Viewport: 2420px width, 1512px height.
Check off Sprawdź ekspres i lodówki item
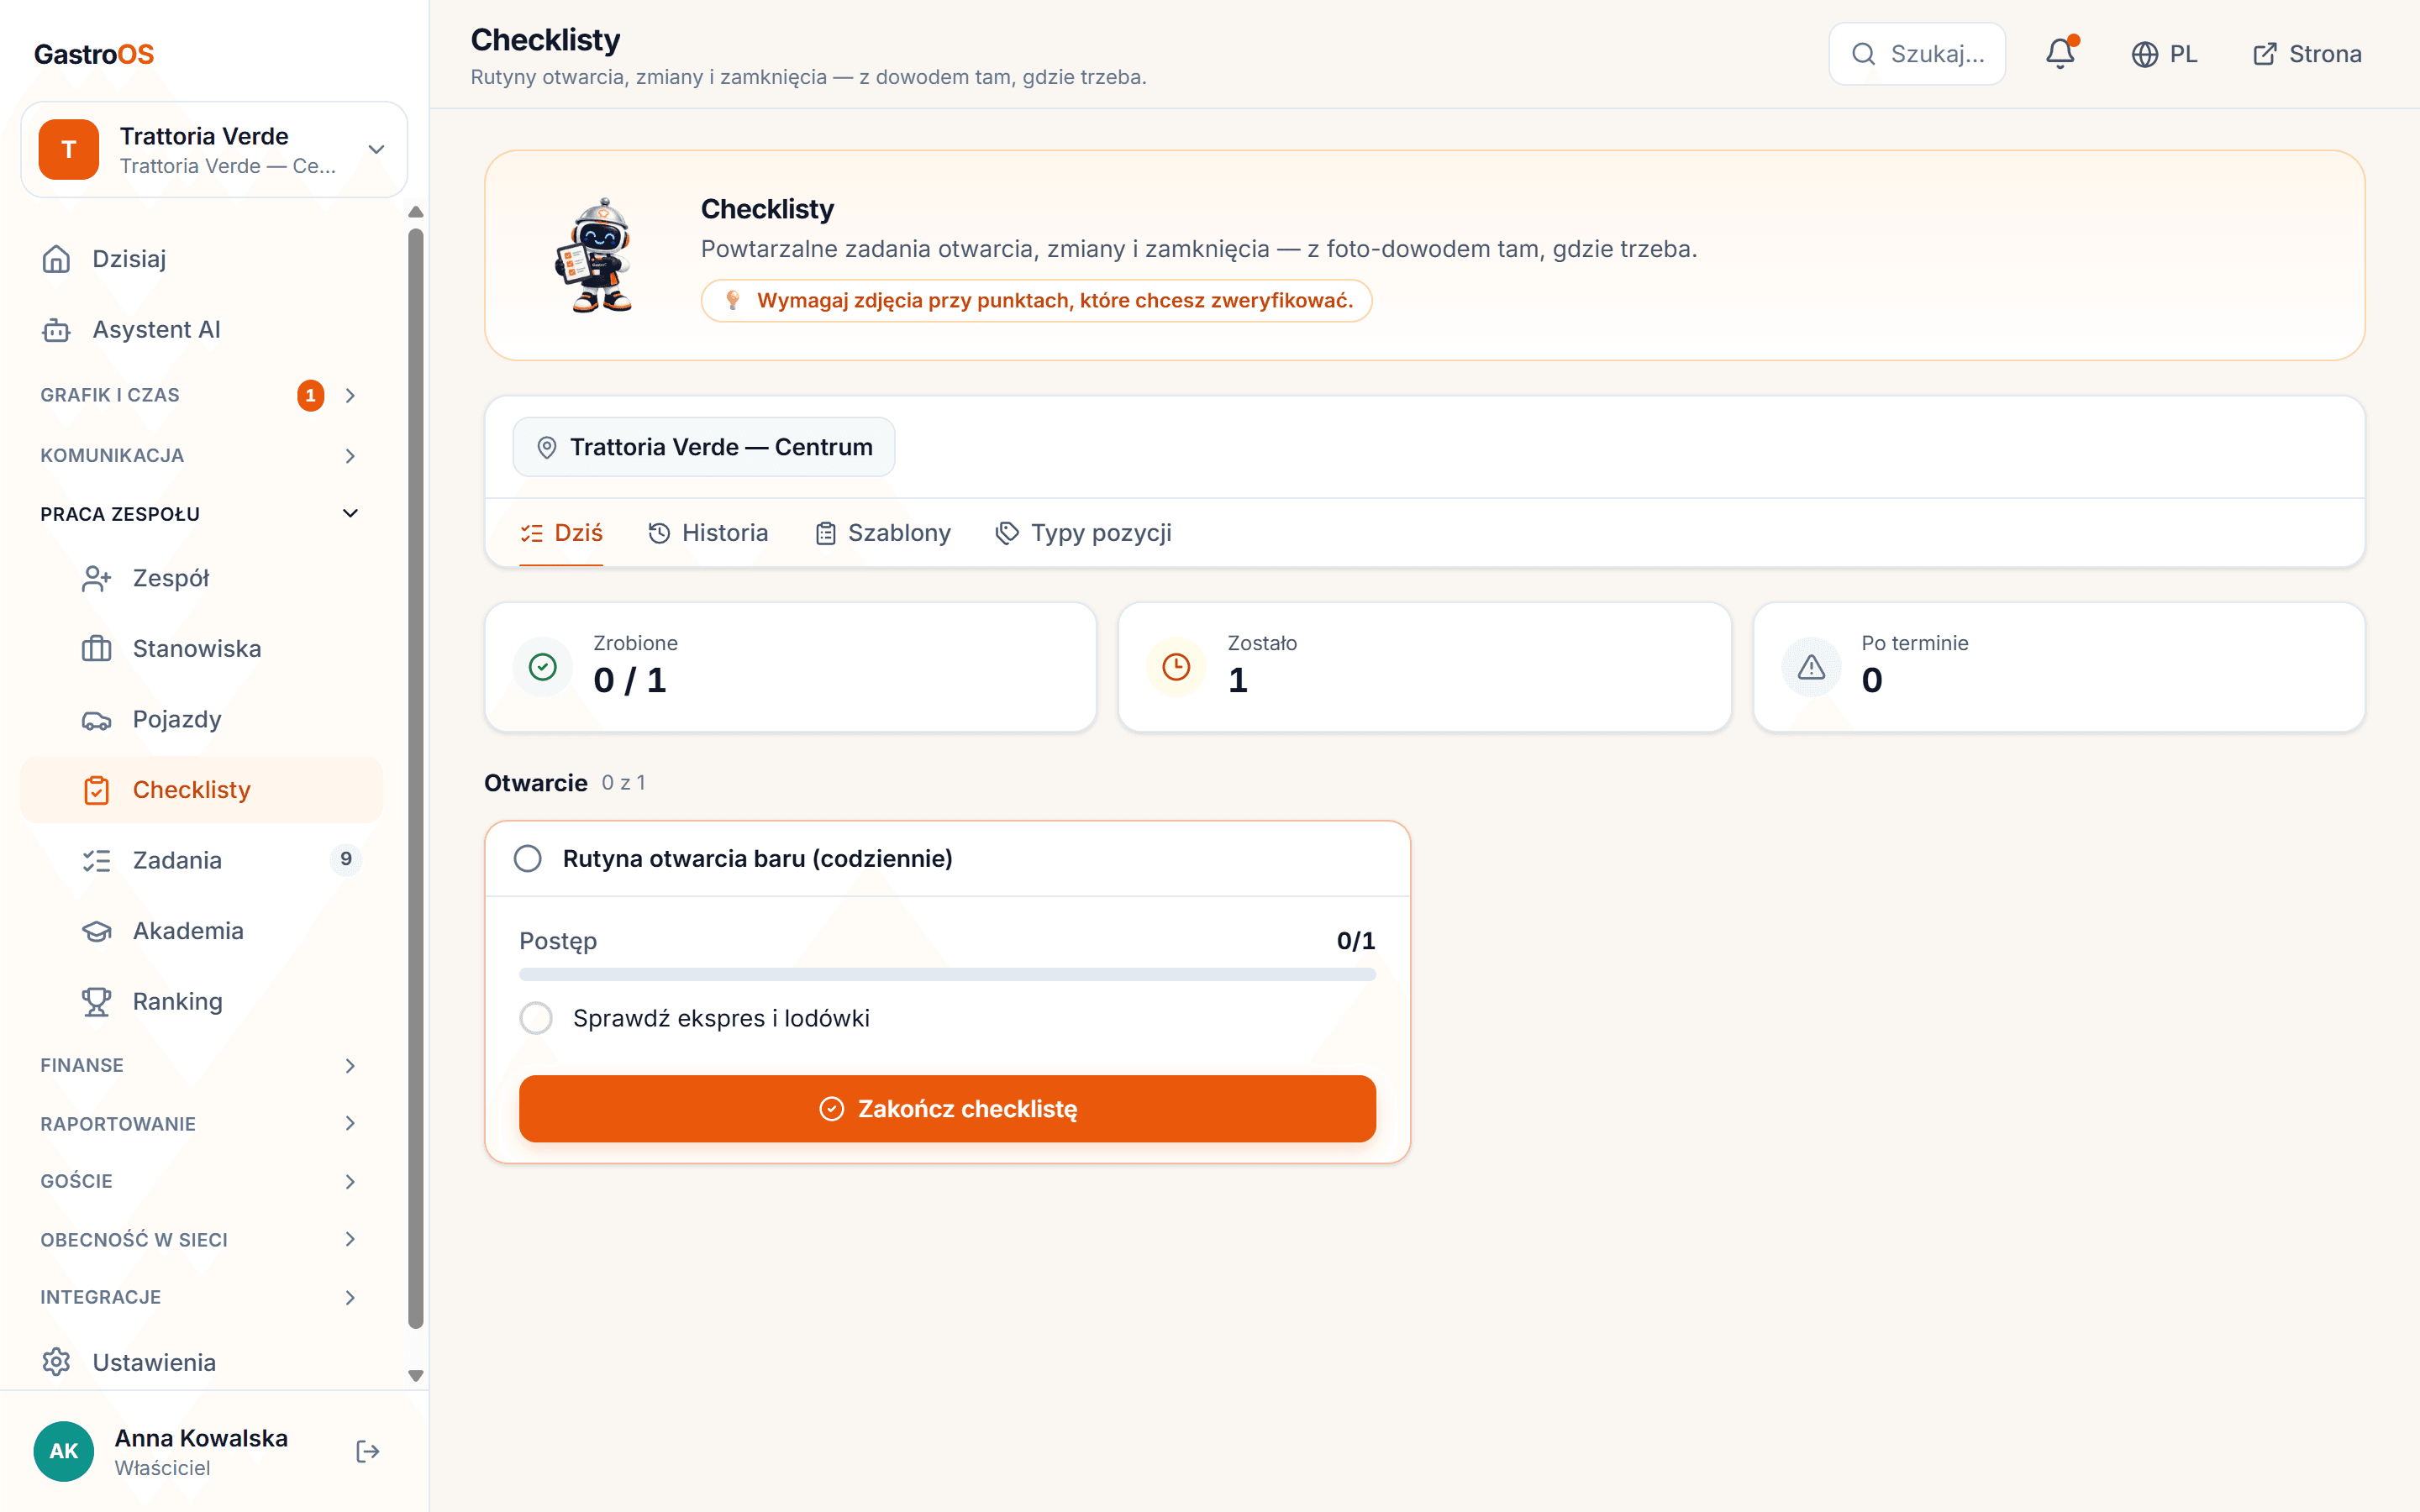click(x=536, y=1018)
